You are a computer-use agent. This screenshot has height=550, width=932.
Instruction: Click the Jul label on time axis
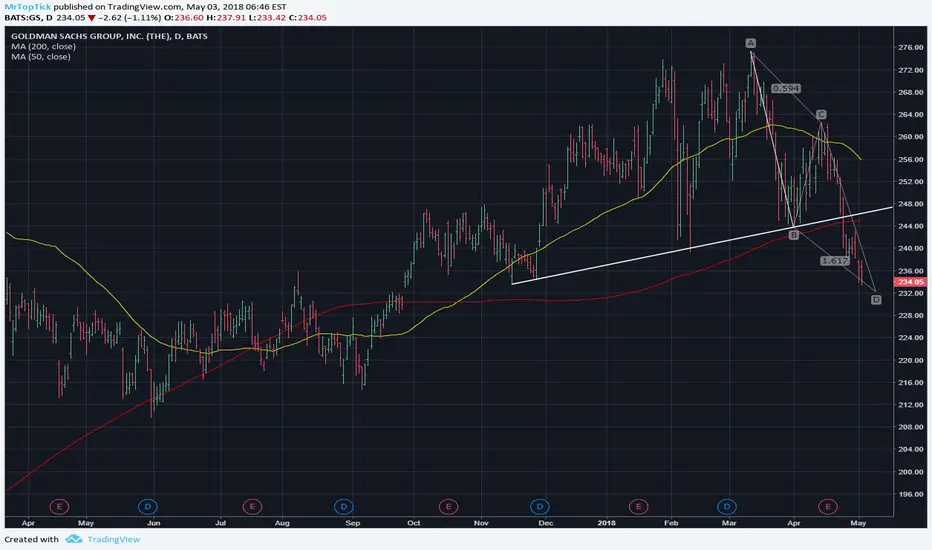[x=220, y=523]
